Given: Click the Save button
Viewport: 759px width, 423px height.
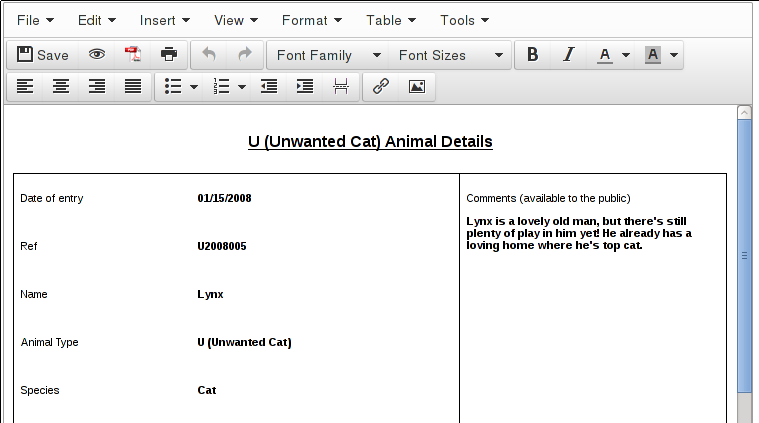Looking at the screenshot, I should [43, 55].
